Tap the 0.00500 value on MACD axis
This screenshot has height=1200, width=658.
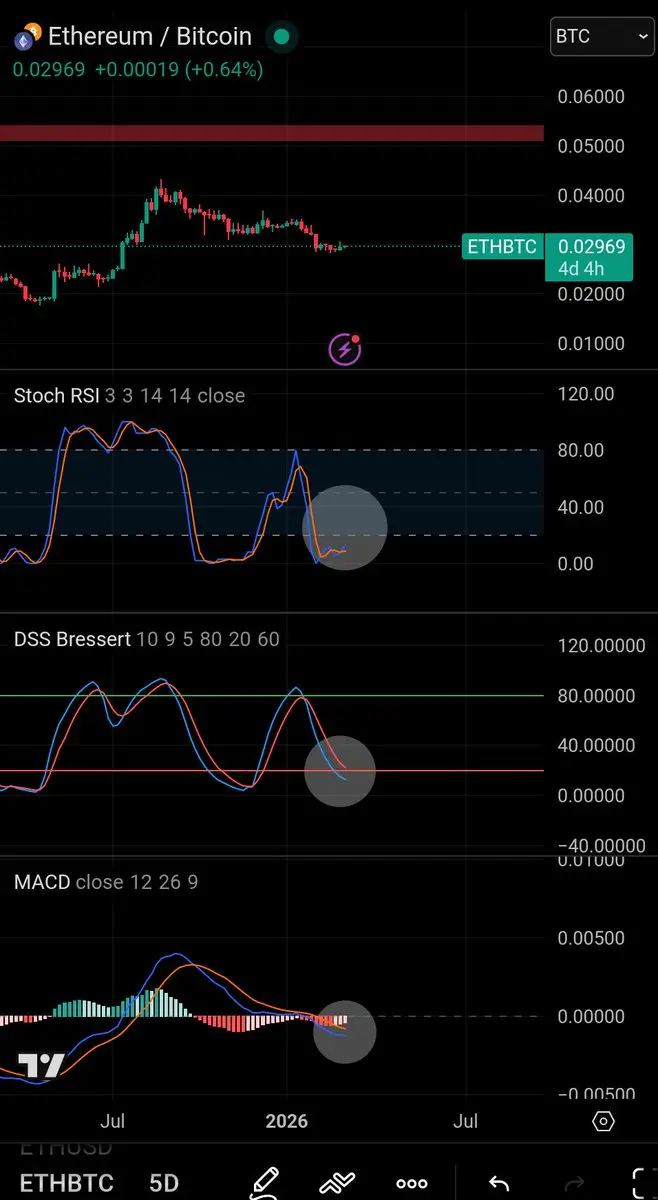click(x=590, y=939)
